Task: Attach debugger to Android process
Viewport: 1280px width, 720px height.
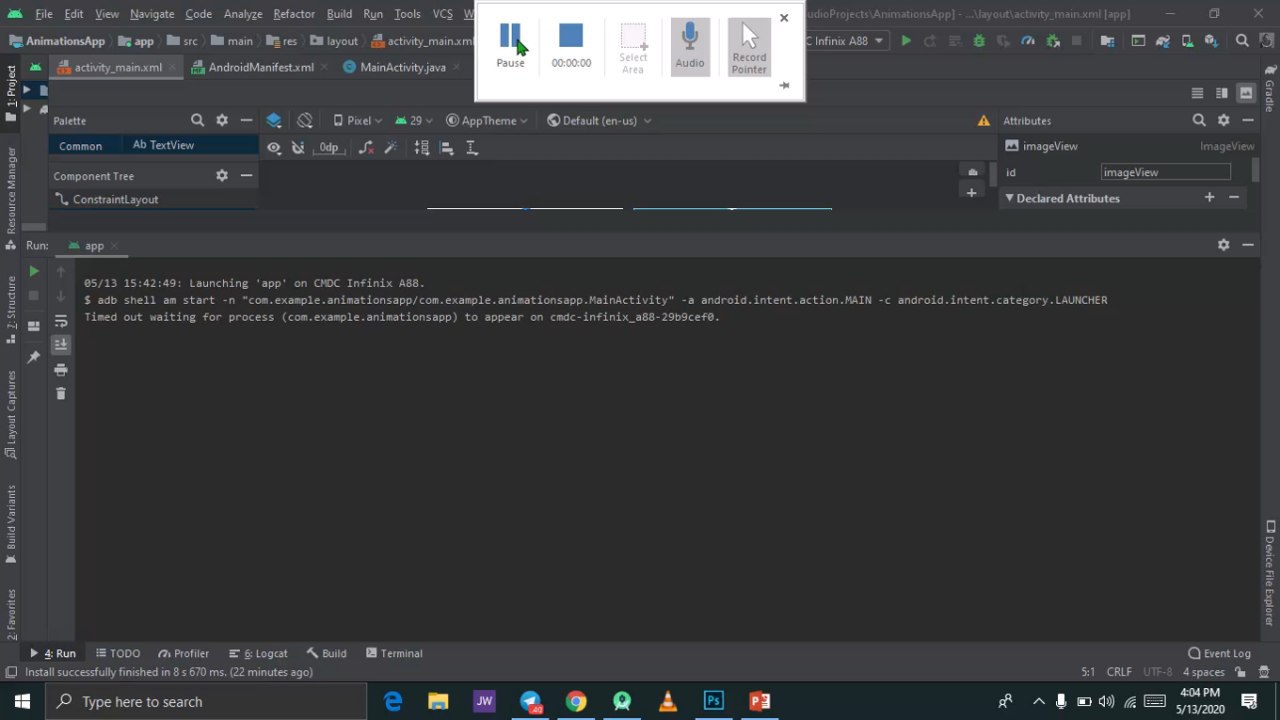Action: [1052, 41]
